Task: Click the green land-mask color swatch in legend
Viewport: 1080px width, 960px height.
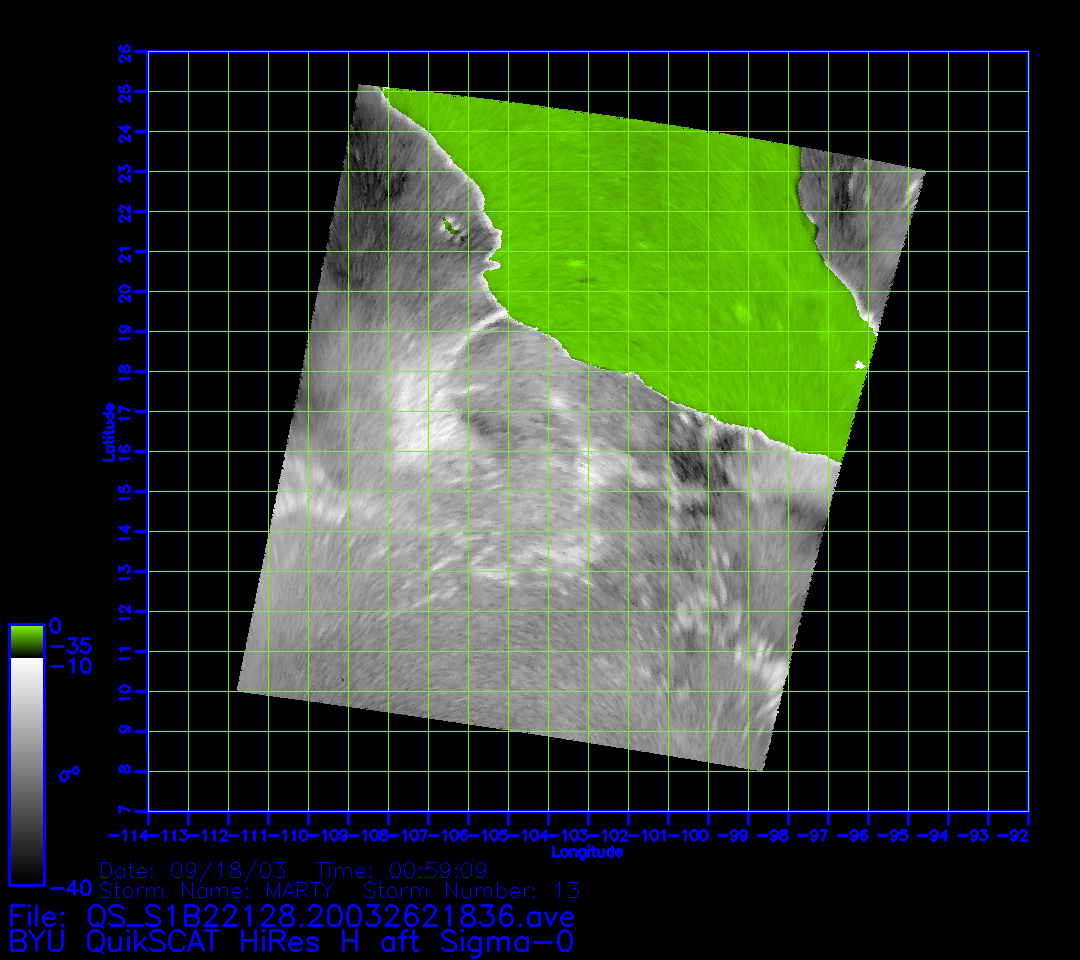Action: [26, 641]
